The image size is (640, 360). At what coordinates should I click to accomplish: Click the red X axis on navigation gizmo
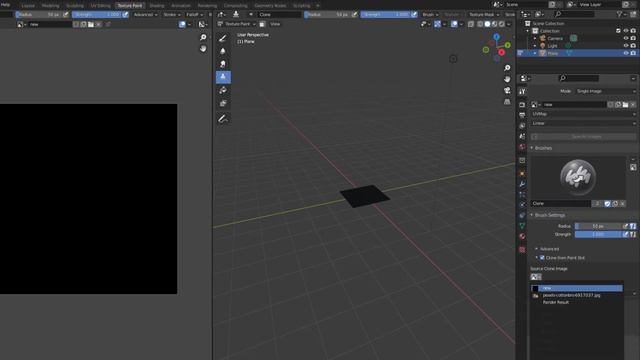tap(502, 53)
